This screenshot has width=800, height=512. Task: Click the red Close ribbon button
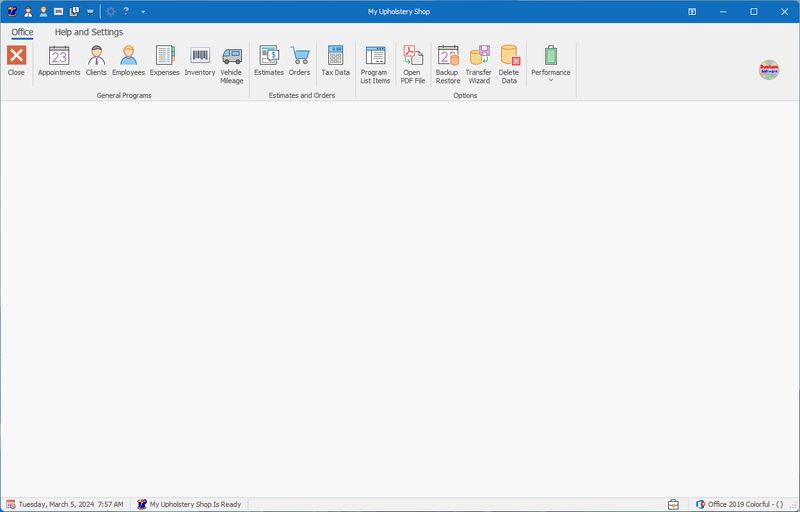click(16, 61)
